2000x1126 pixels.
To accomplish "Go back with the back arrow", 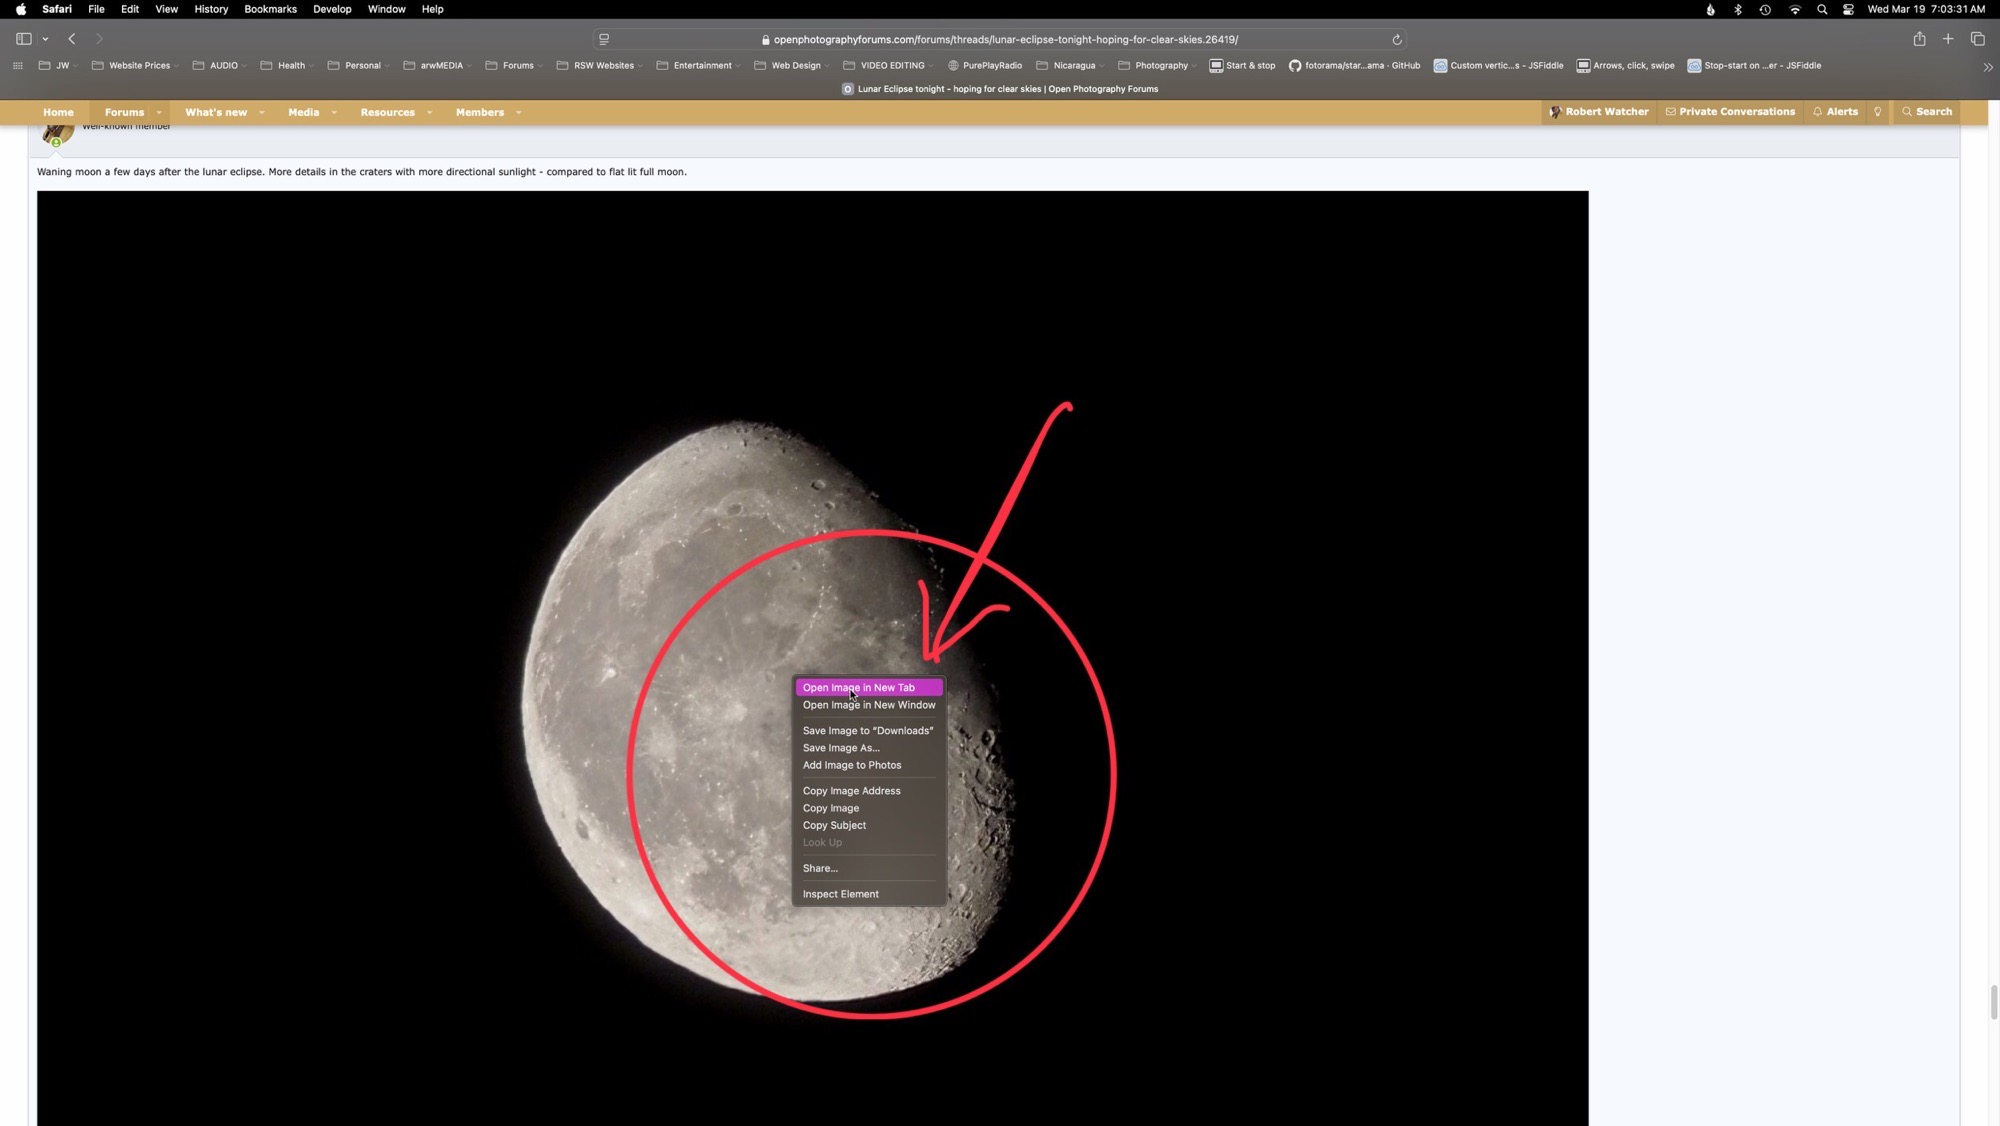I will pyautogui.click(x=72, y=39).
